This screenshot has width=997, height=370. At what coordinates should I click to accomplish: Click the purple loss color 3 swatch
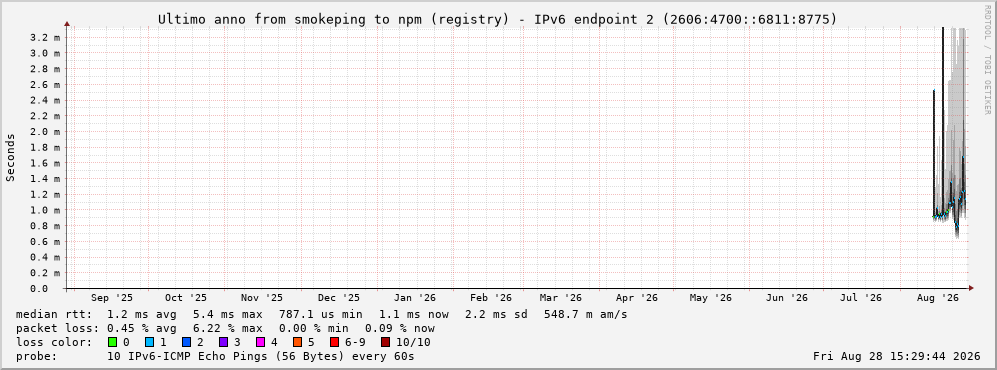click(223, 343)
